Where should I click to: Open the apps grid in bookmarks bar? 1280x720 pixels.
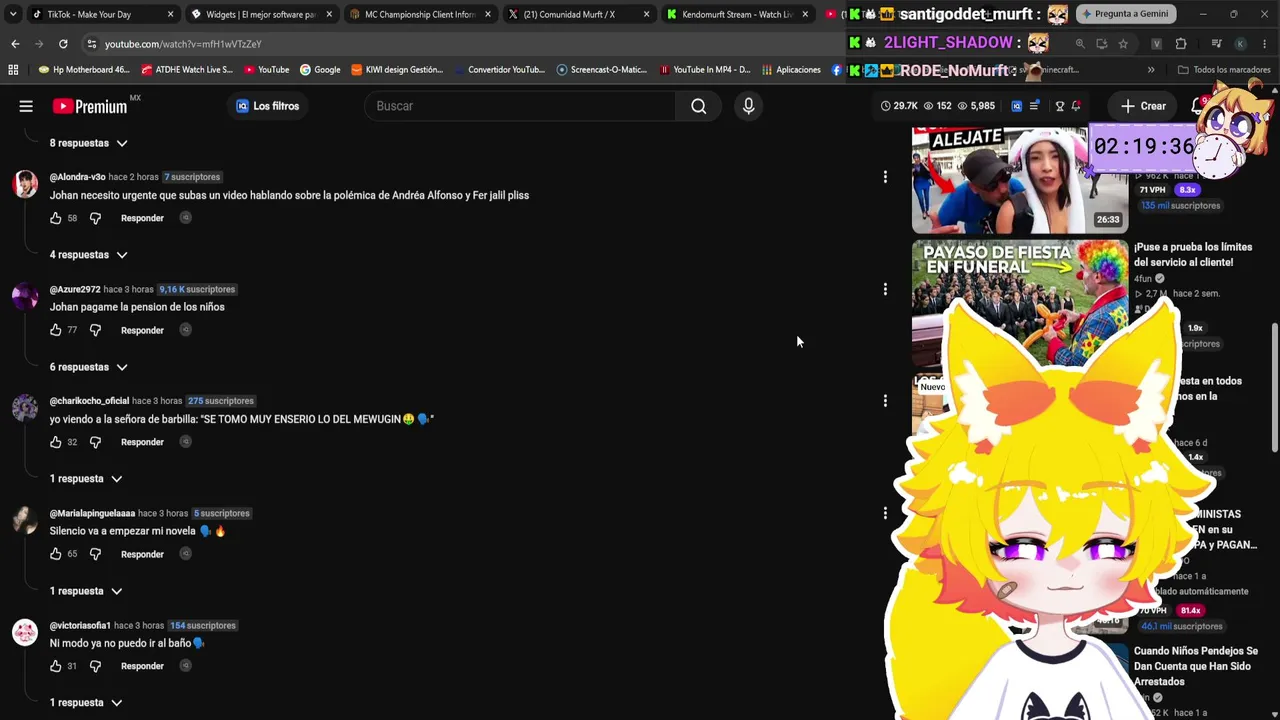(13, 70)
